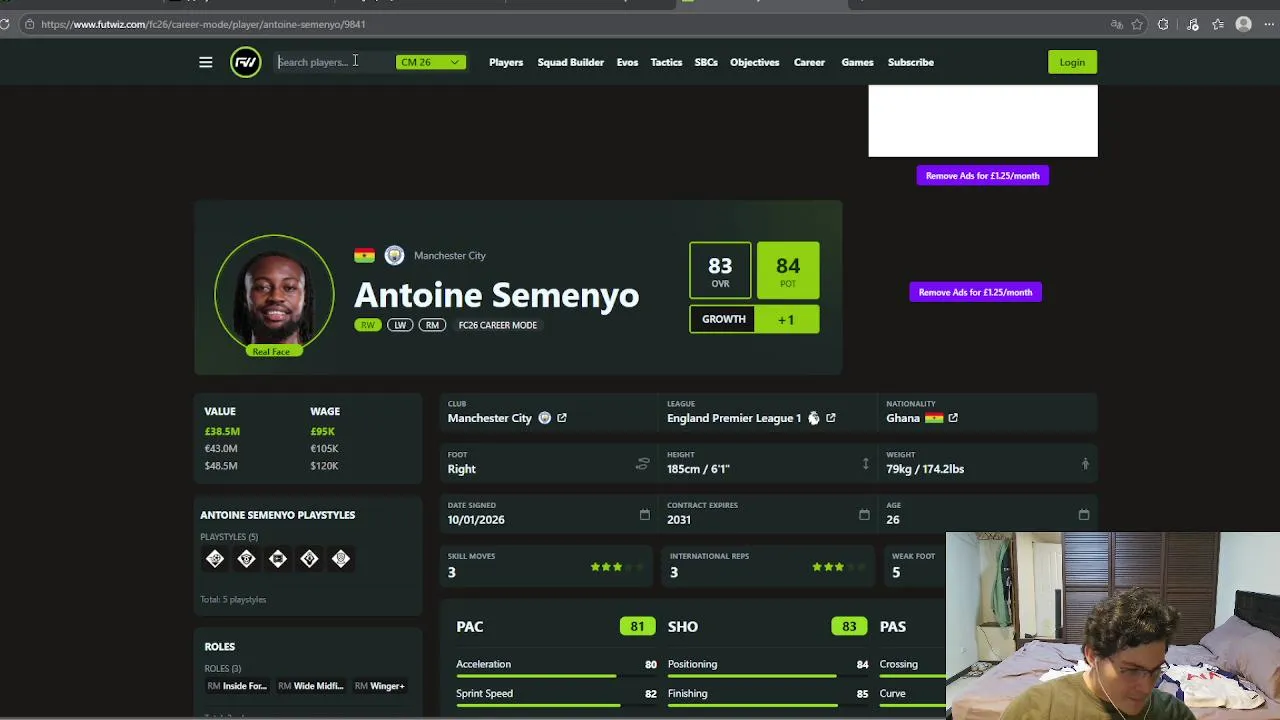Add page to favorites with star icon
Screen dimensions: 1280x720
tap(1137, 24)
